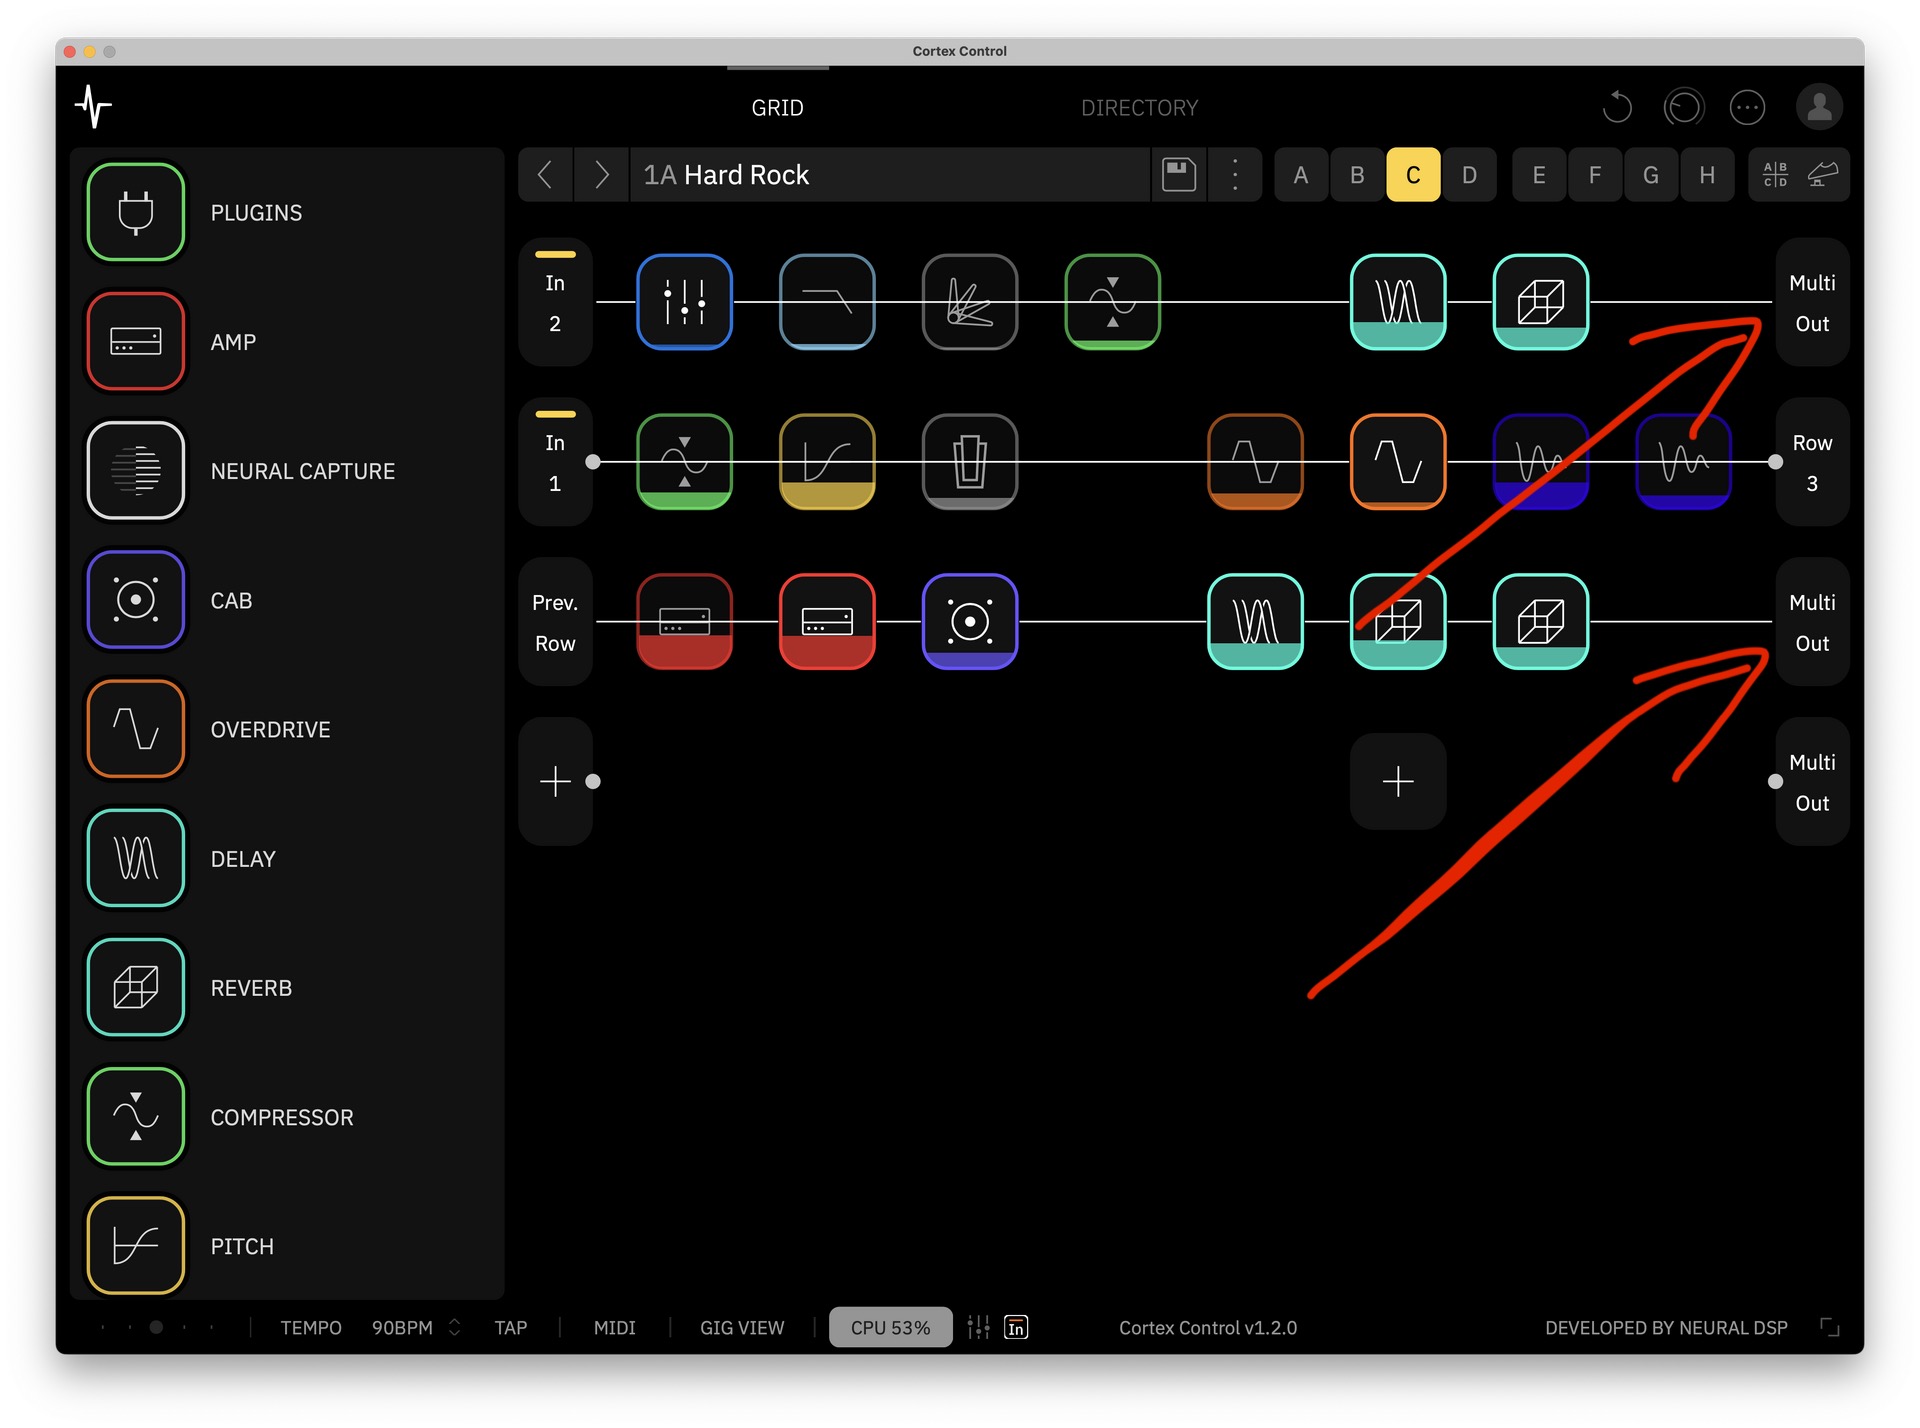Select the Delay category icon
The width and height of the screenshot is (1920, 1428).
click(x=136, y=858)
